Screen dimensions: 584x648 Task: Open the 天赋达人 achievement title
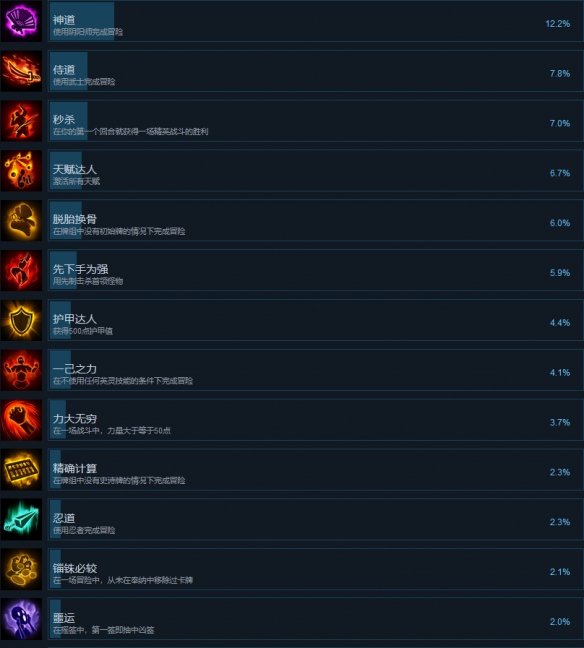pyautogui.click(x=74, y=169)
